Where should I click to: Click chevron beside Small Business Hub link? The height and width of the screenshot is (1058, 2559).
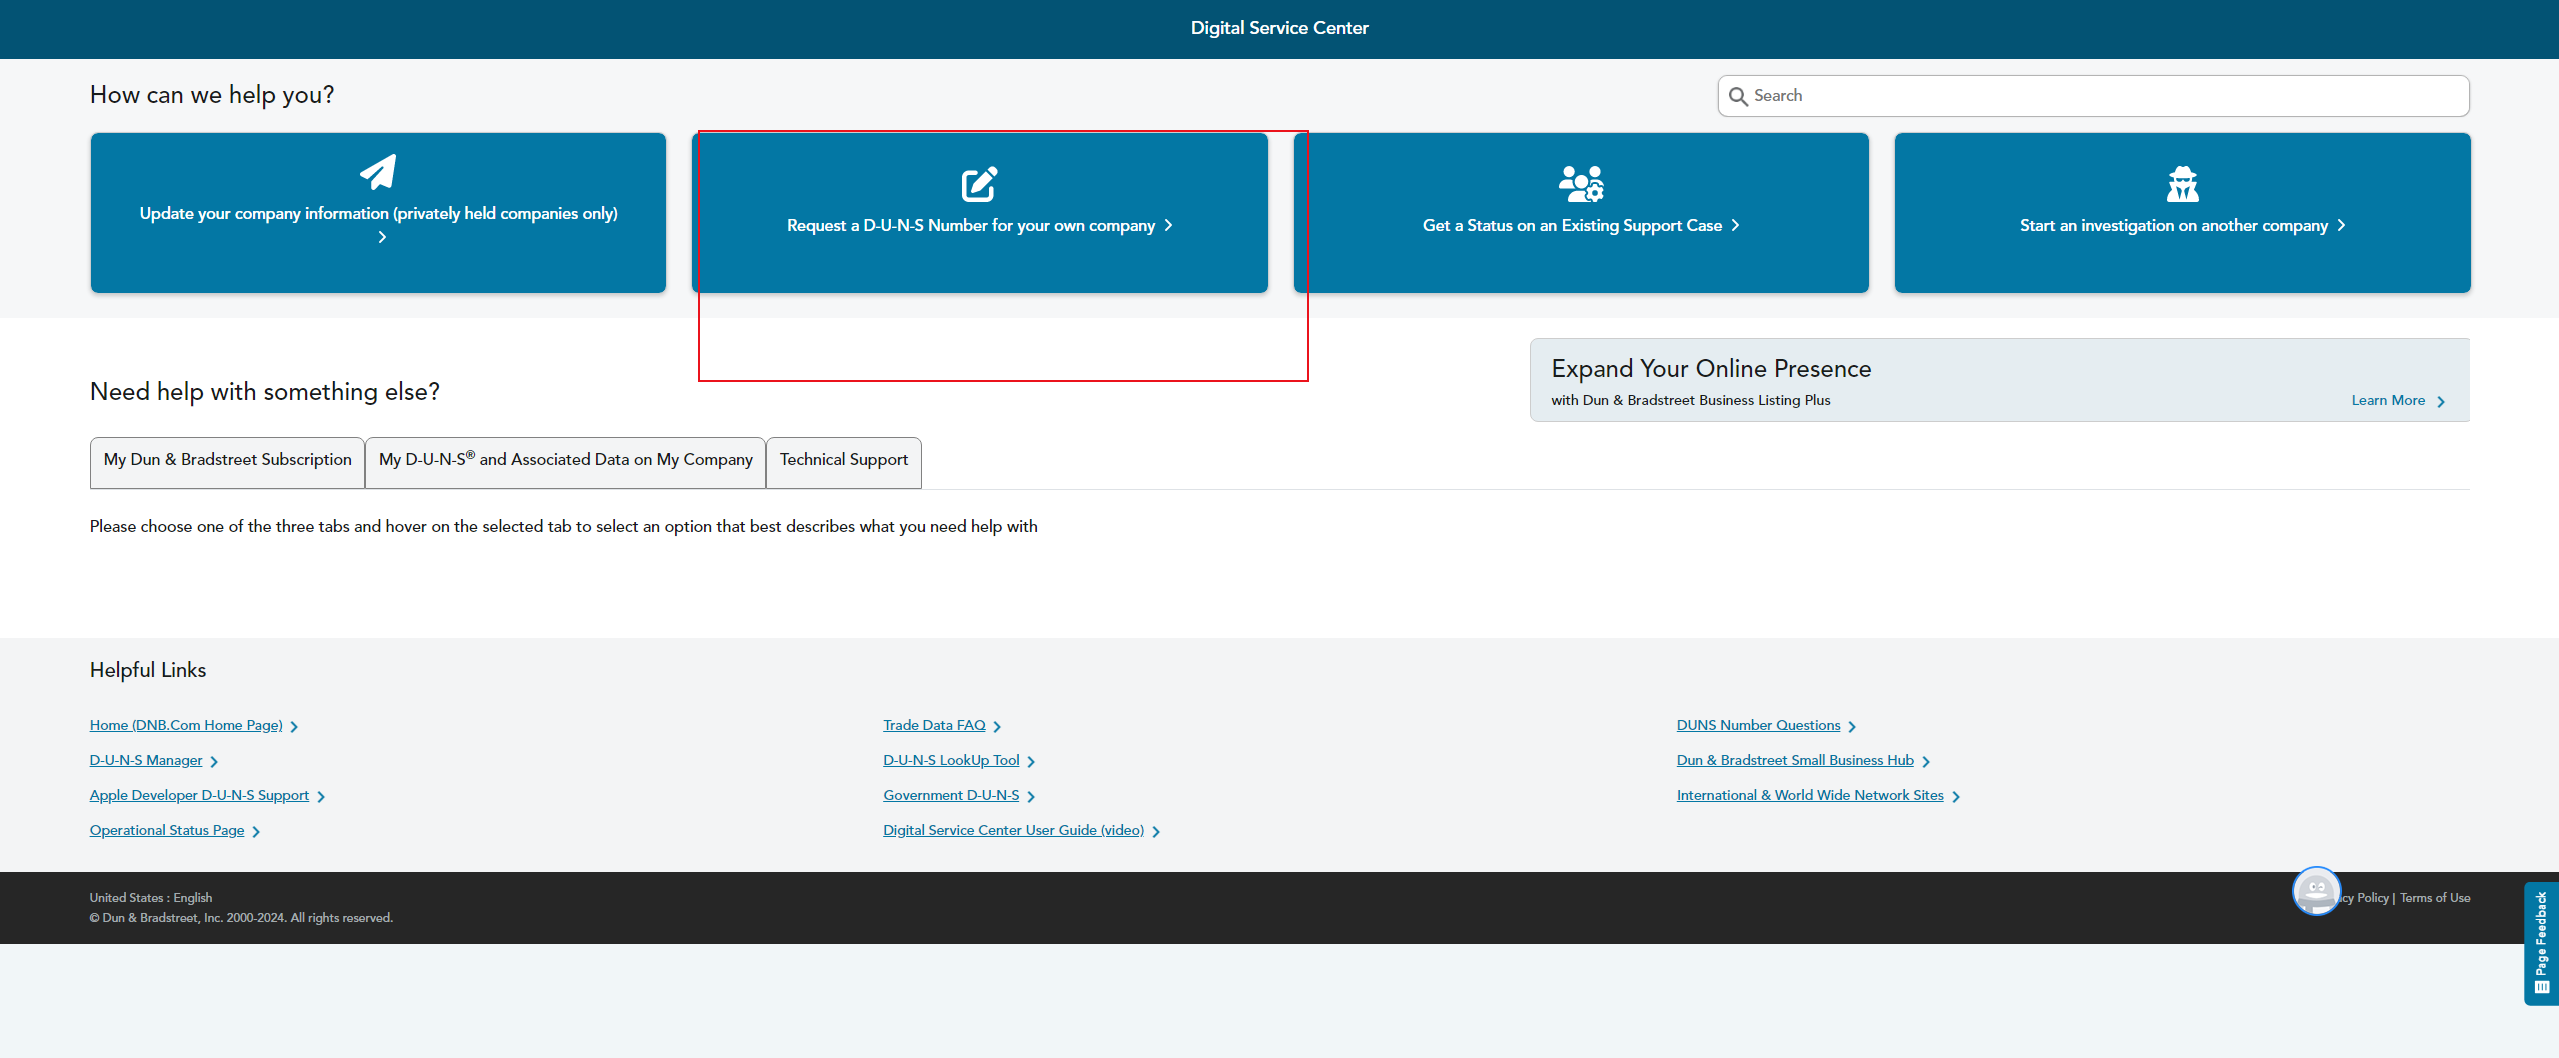[x=1926, y=761]
